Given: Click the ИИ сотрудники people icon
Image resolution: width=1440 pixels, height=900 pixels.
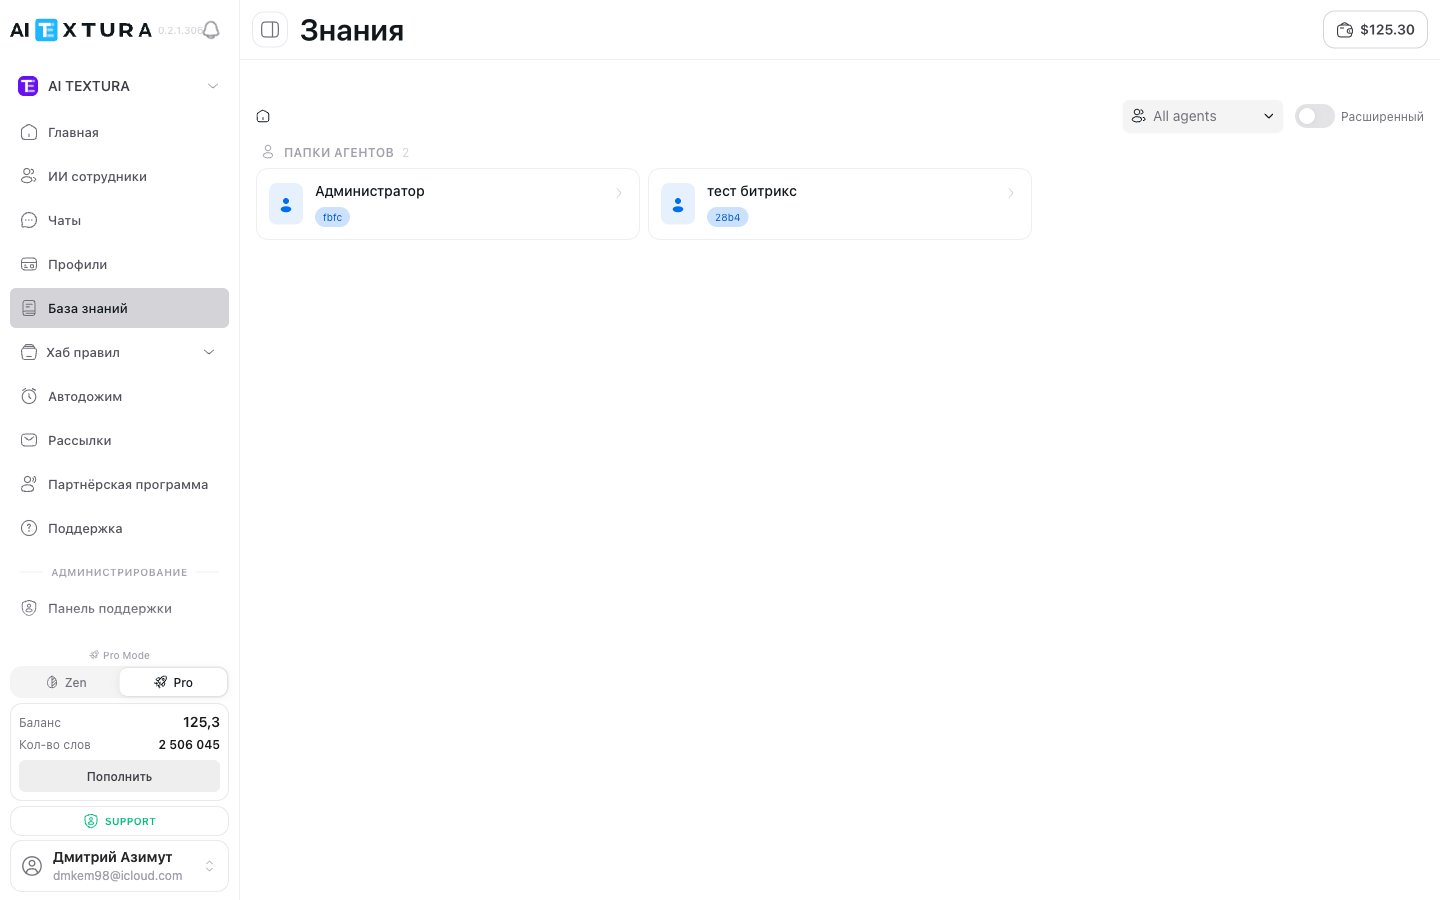Looking at the screenshot, I should click(29, 176).
